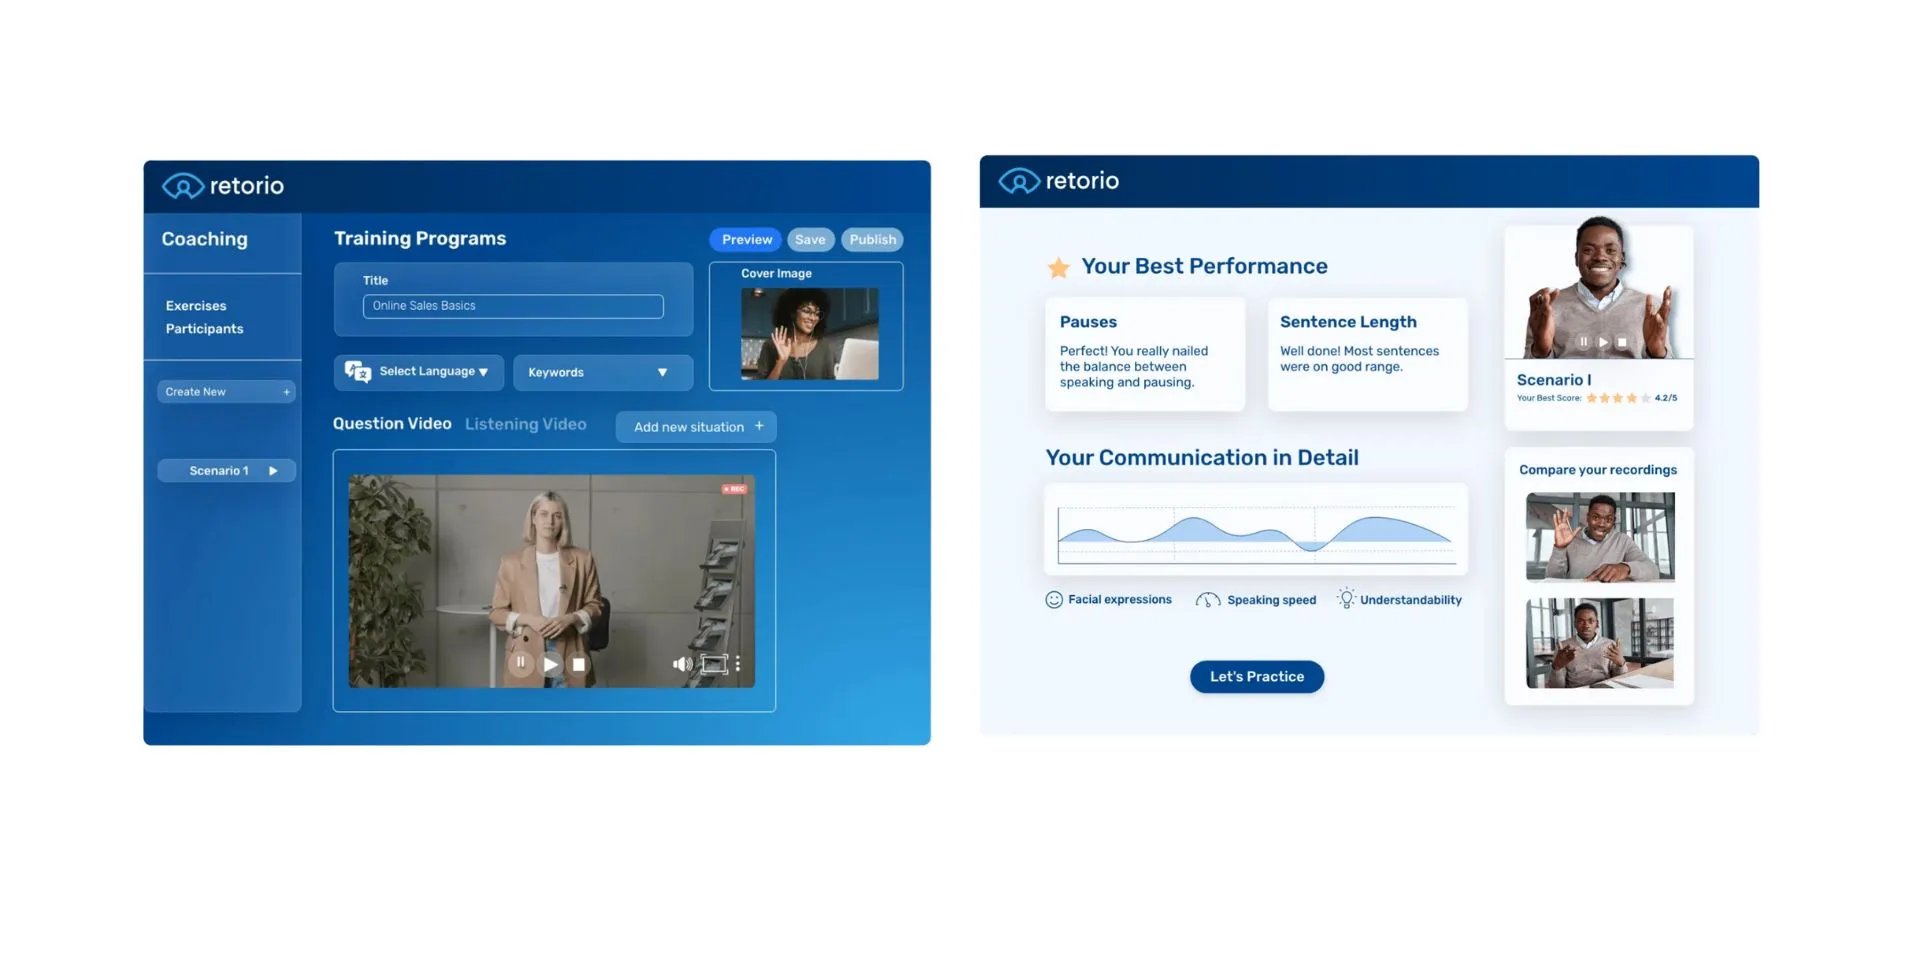Click the star icon next to Your Best Performance
Image resolution: width=1920 pixels, height=960 pixels.
pyautogui.click(x=1058, y=266)
